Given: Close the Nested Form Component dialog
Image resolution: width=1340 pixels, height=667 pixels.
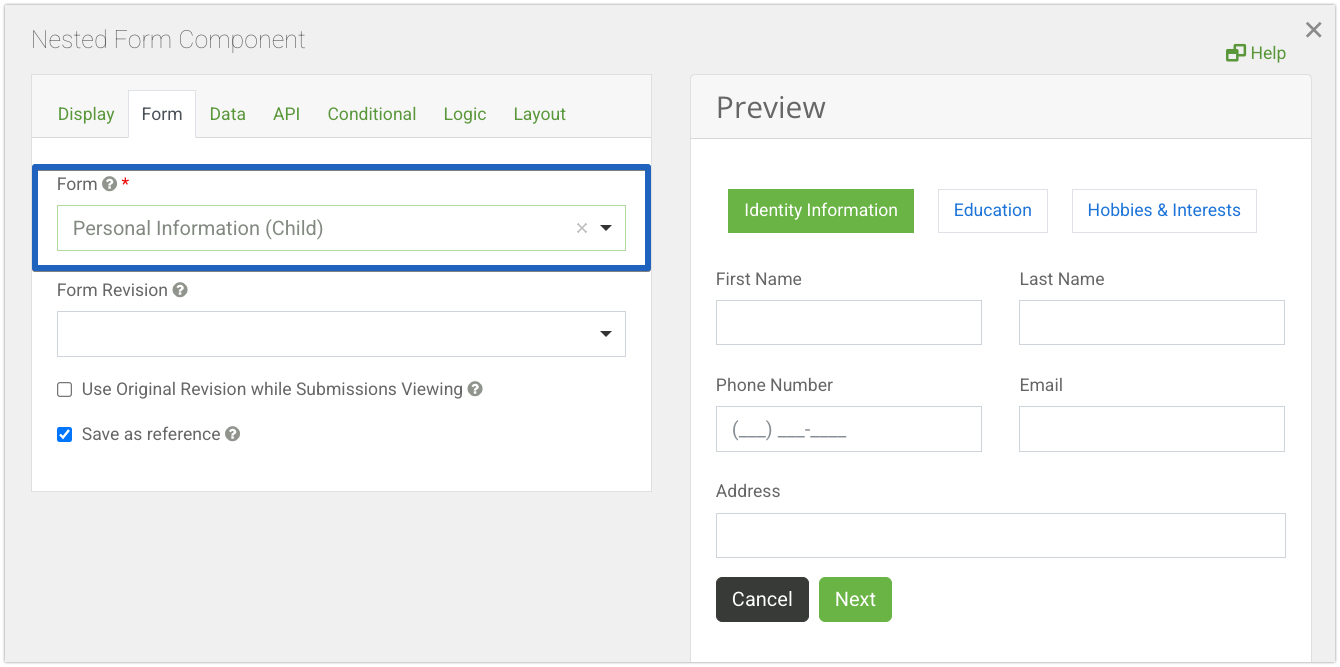Looking at the screenshot, I should (x=1314, y=30).
